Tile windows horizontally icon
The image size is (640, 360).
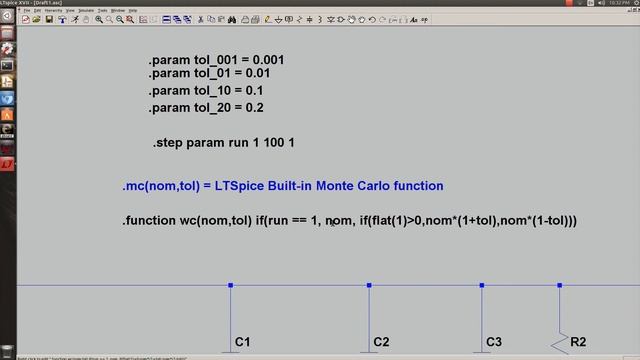(x=167, y=20)
